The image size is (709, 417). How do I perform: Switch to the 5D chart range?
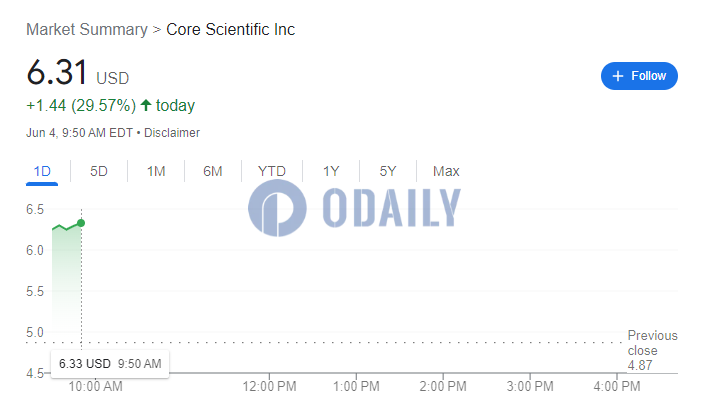(99, 171)
